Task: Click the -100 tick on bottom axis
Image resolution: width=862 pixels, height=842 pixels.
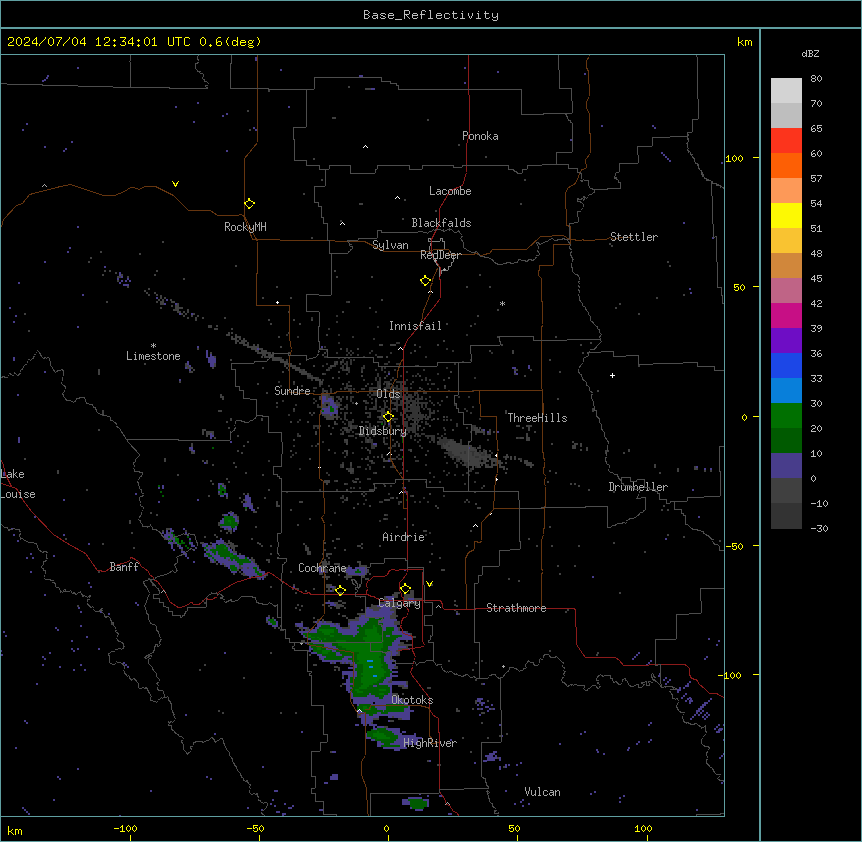Action: click(x=125, y=829)
